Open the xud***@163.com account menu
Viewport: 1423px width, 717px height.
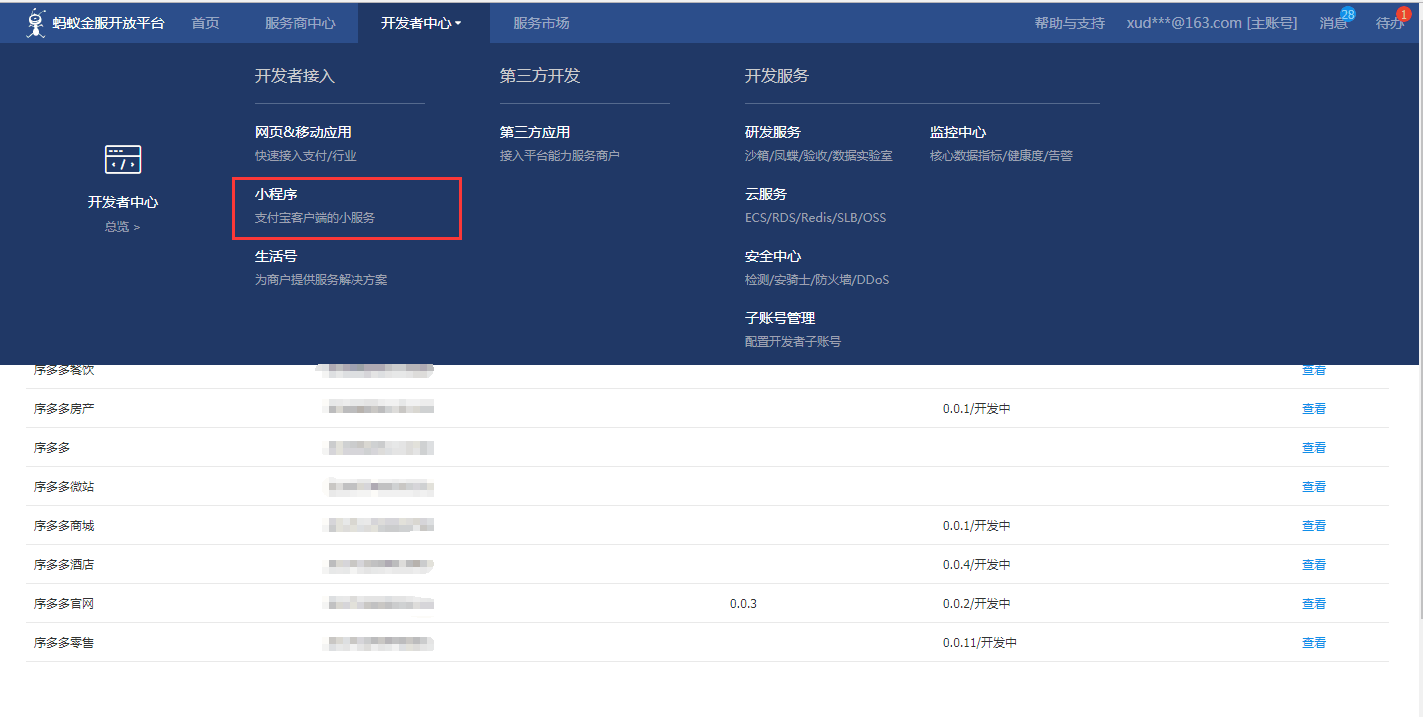click(1212, 23)
